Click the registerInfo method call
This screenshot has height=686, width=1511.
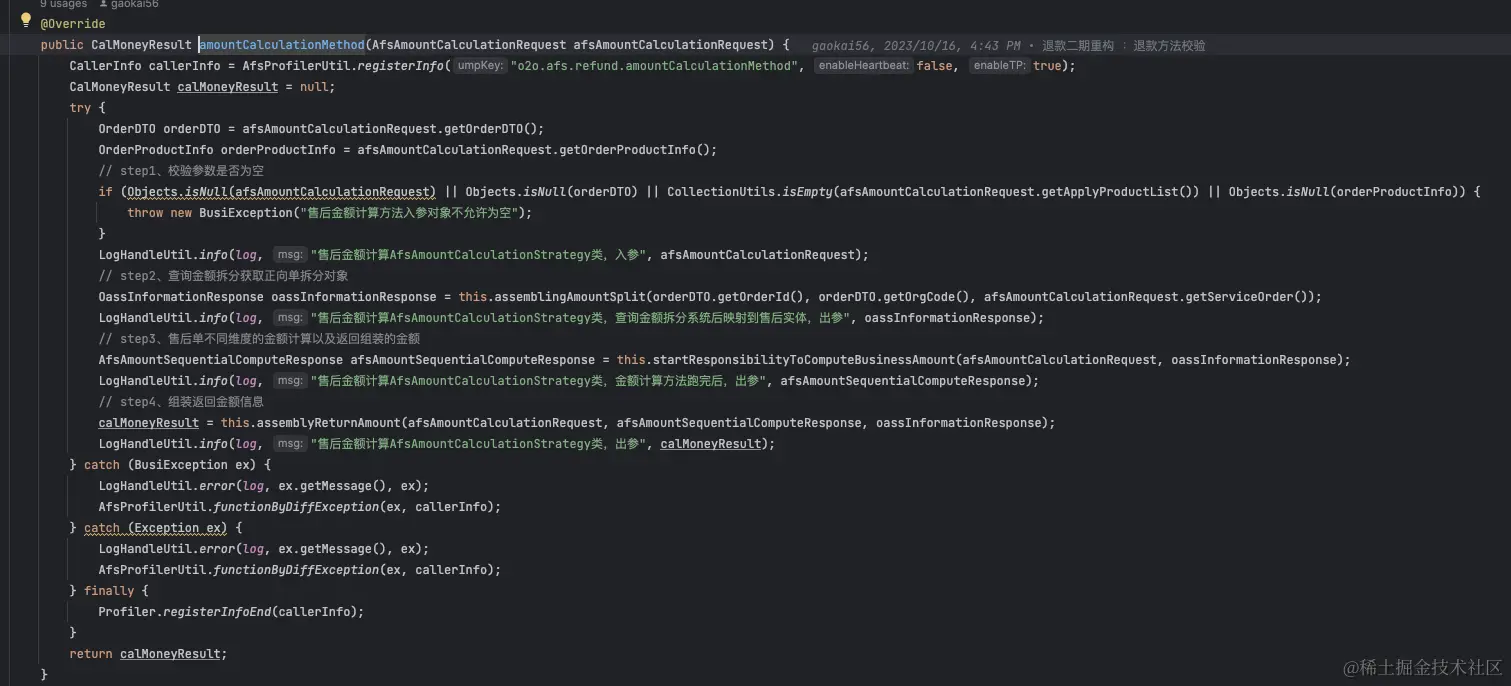tap(401, 66)
